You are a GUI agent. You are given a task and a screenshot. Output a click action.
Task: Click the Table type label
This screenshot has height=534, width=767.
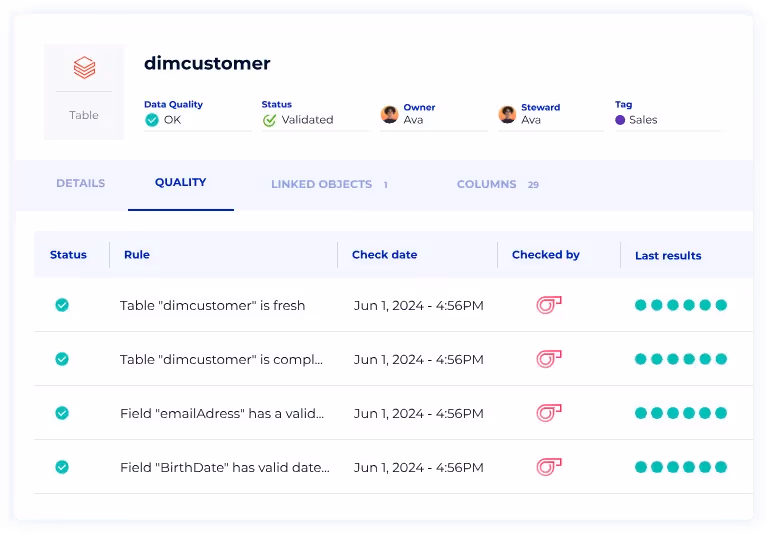(84, 115)
